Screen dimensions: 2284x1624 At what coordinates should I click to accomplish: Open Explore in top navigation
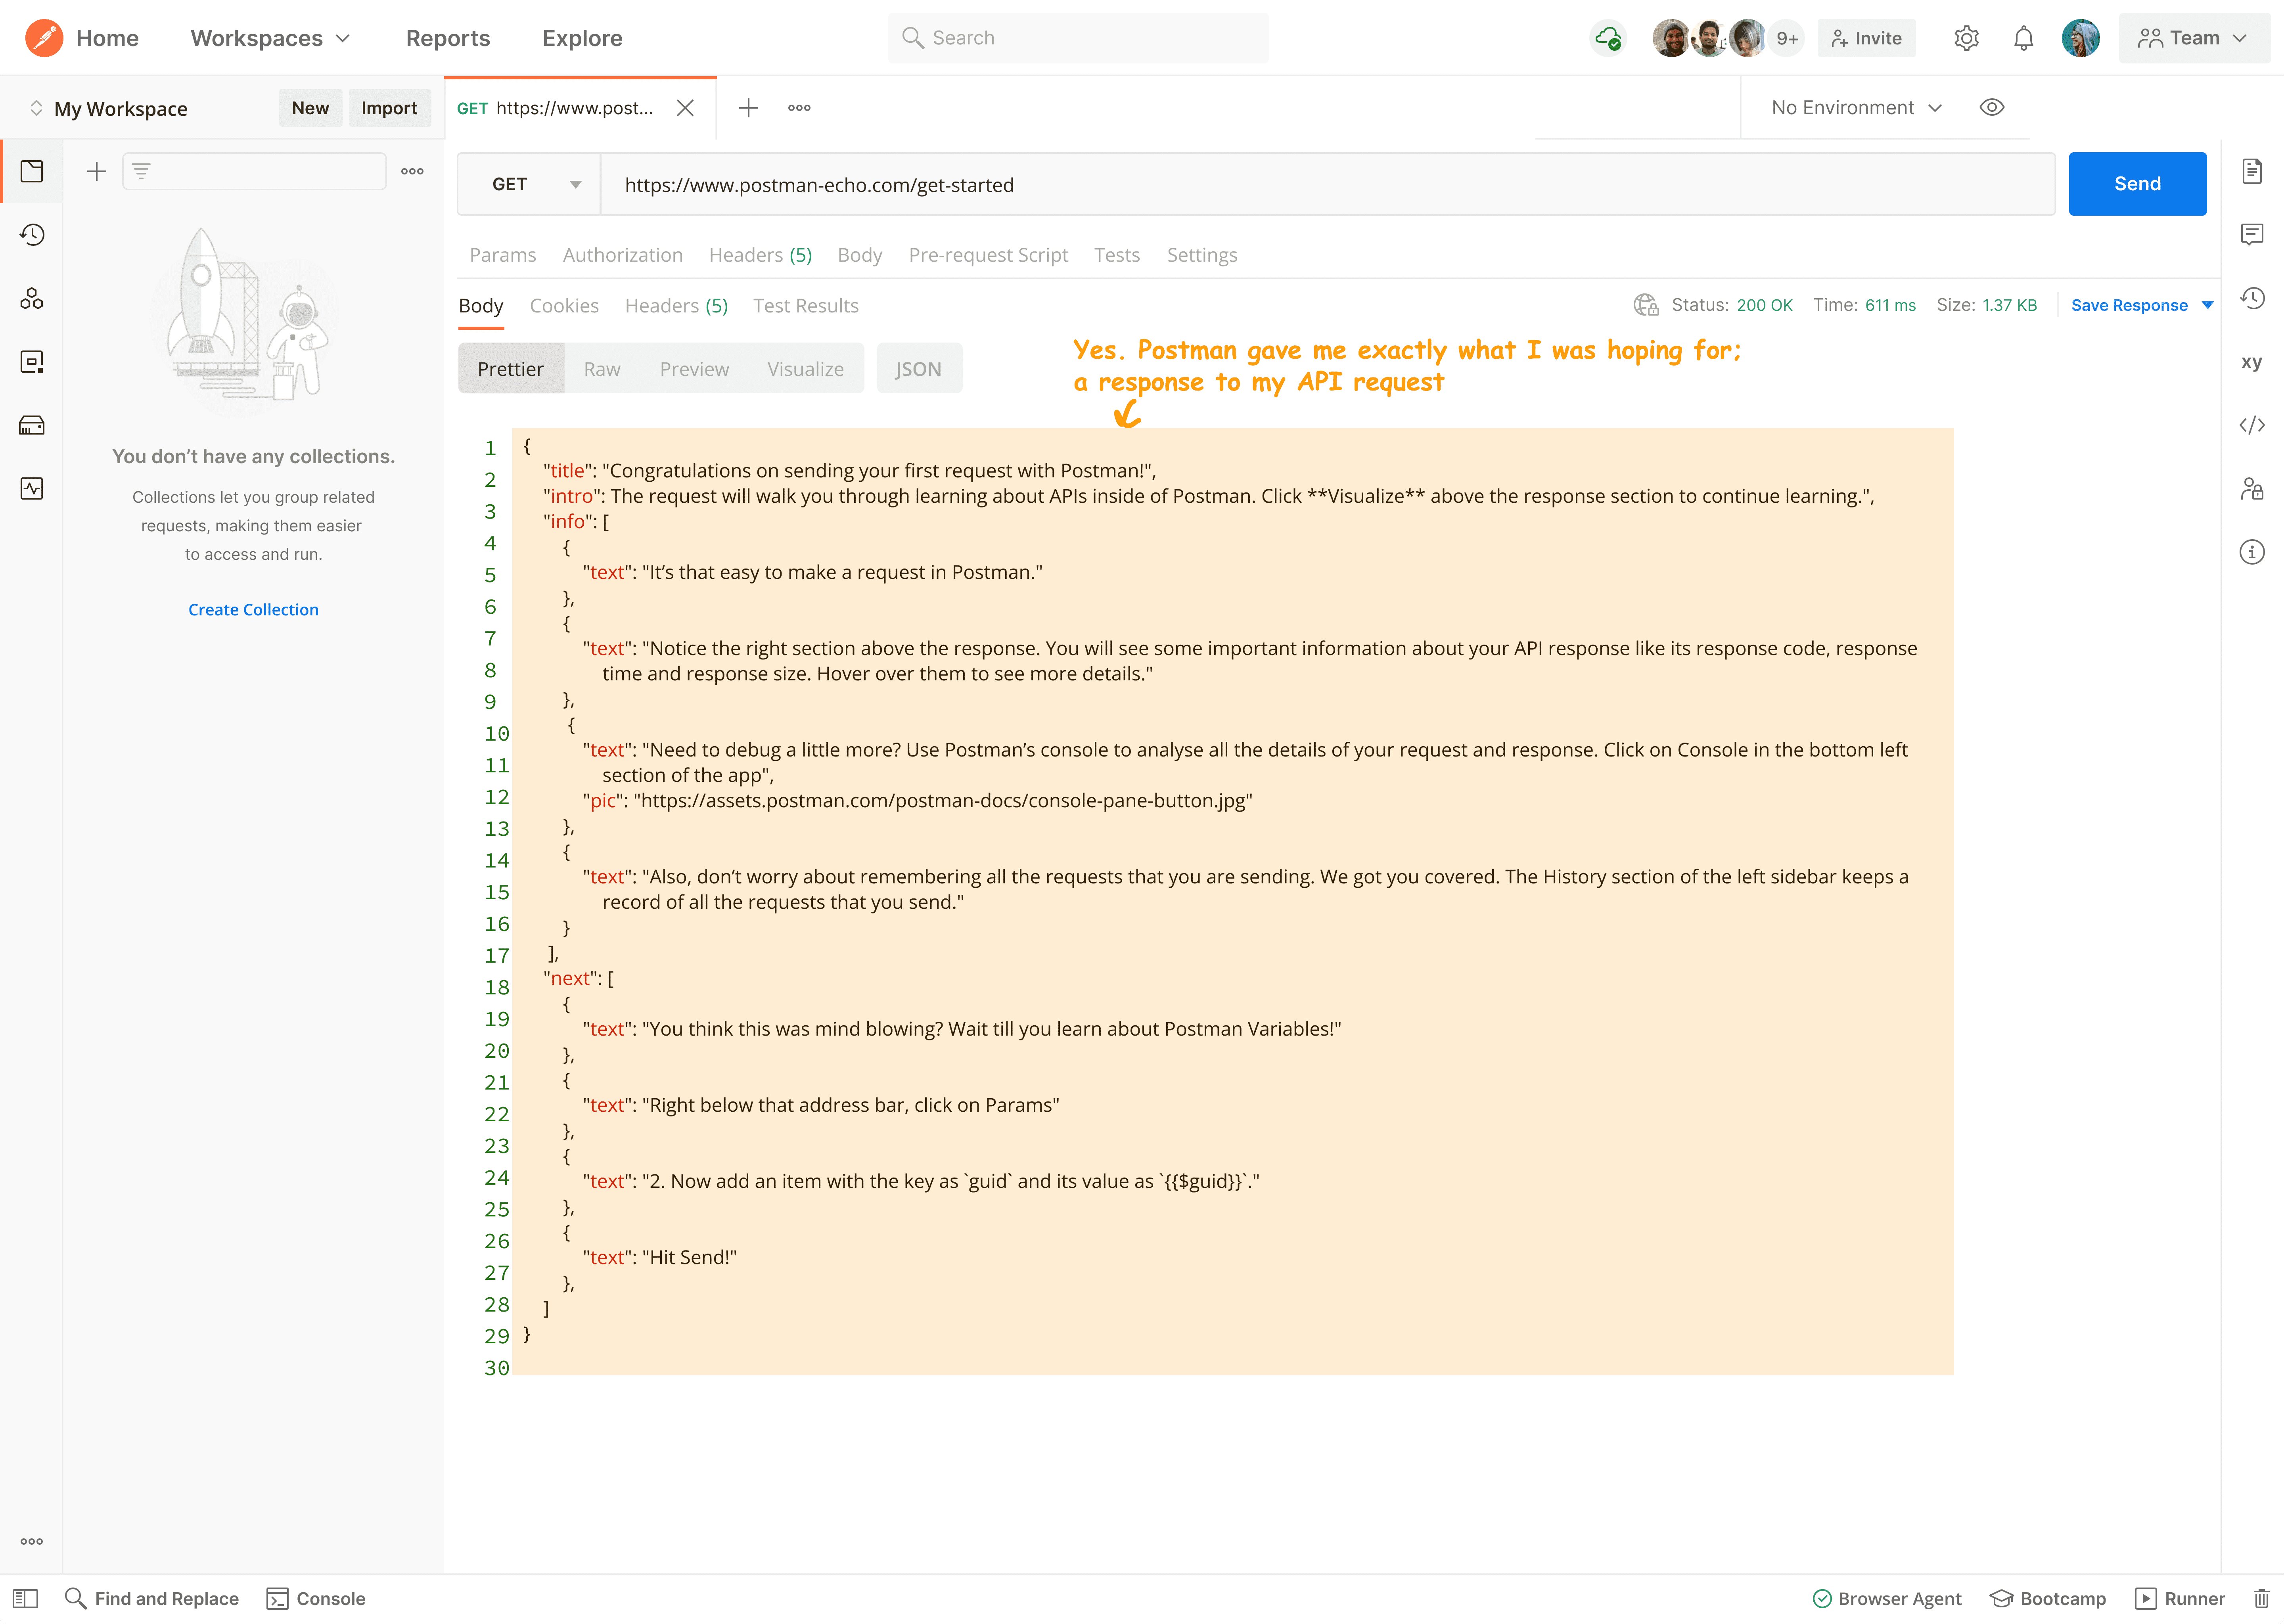(x=582, y=38)
